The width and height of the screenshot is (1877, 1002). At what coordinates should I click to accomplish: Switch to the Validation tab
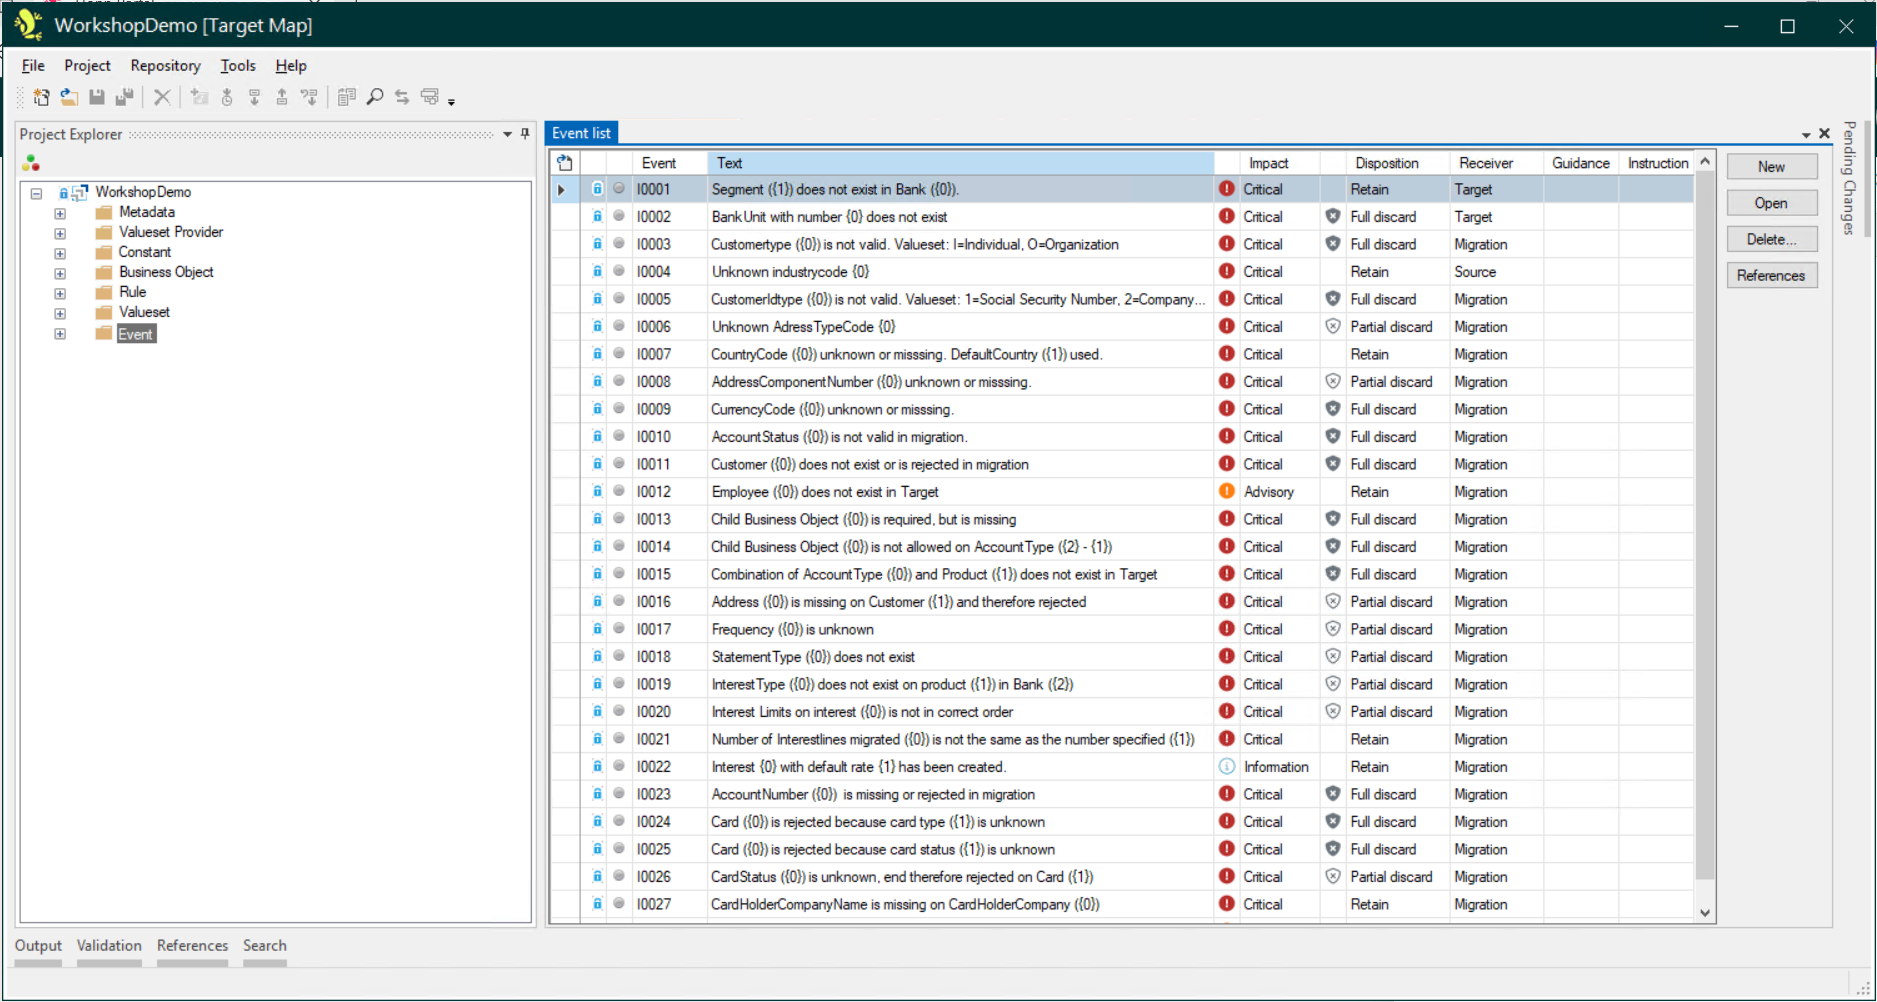coord(109,945)
